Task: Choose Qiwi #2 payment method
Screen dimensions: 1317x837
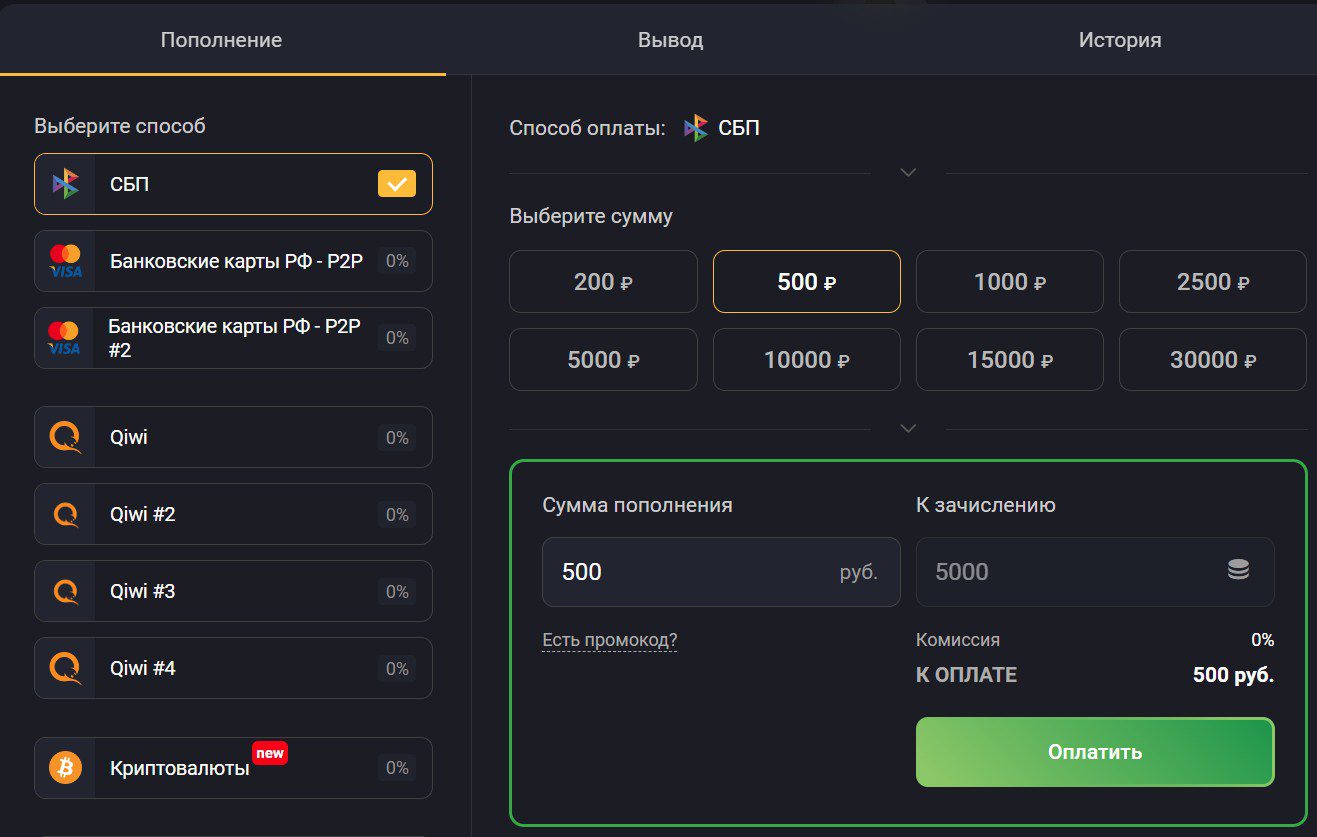Action: (x=233, y=514)
